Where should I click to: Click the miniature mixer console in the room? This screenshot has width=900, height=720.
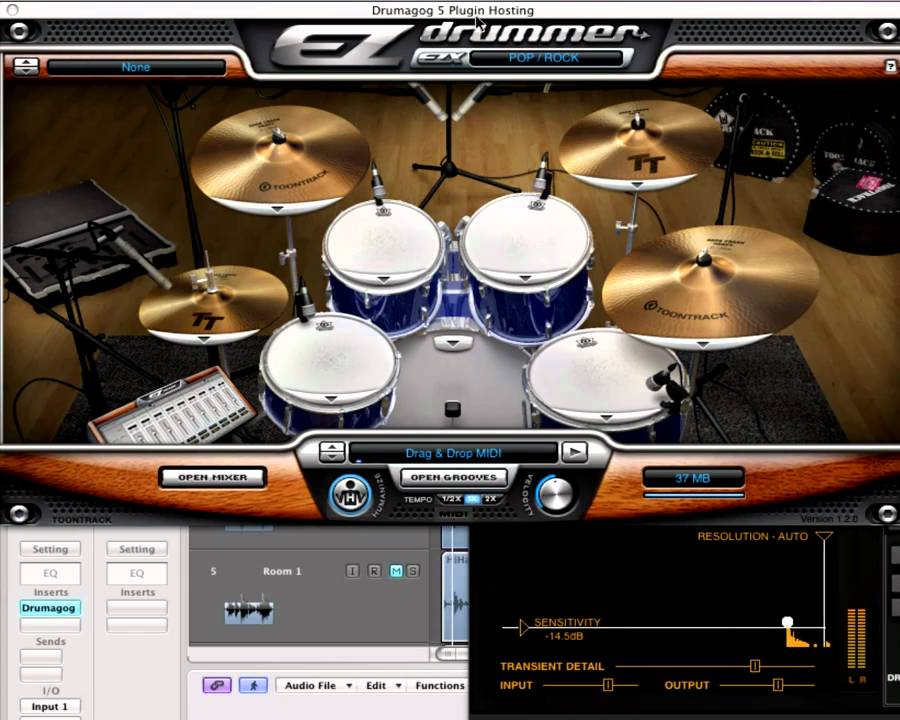click(x=173, y=407)
